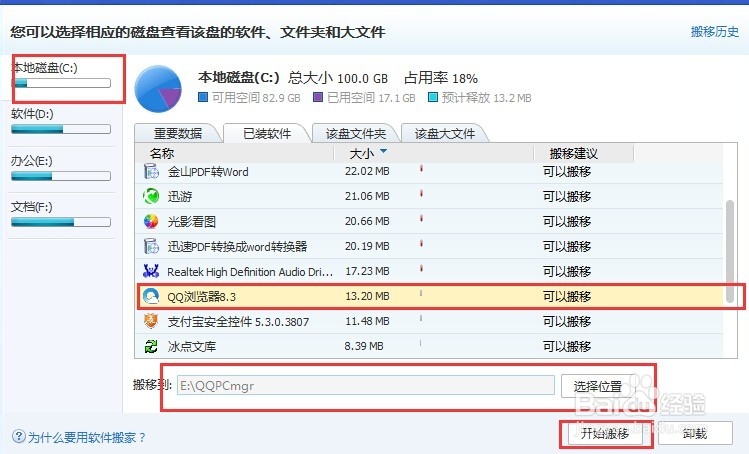Viewport: 749px width, 454px height.
Task: Click the 总大小 100.0 GB text
Action: (338, 78)
